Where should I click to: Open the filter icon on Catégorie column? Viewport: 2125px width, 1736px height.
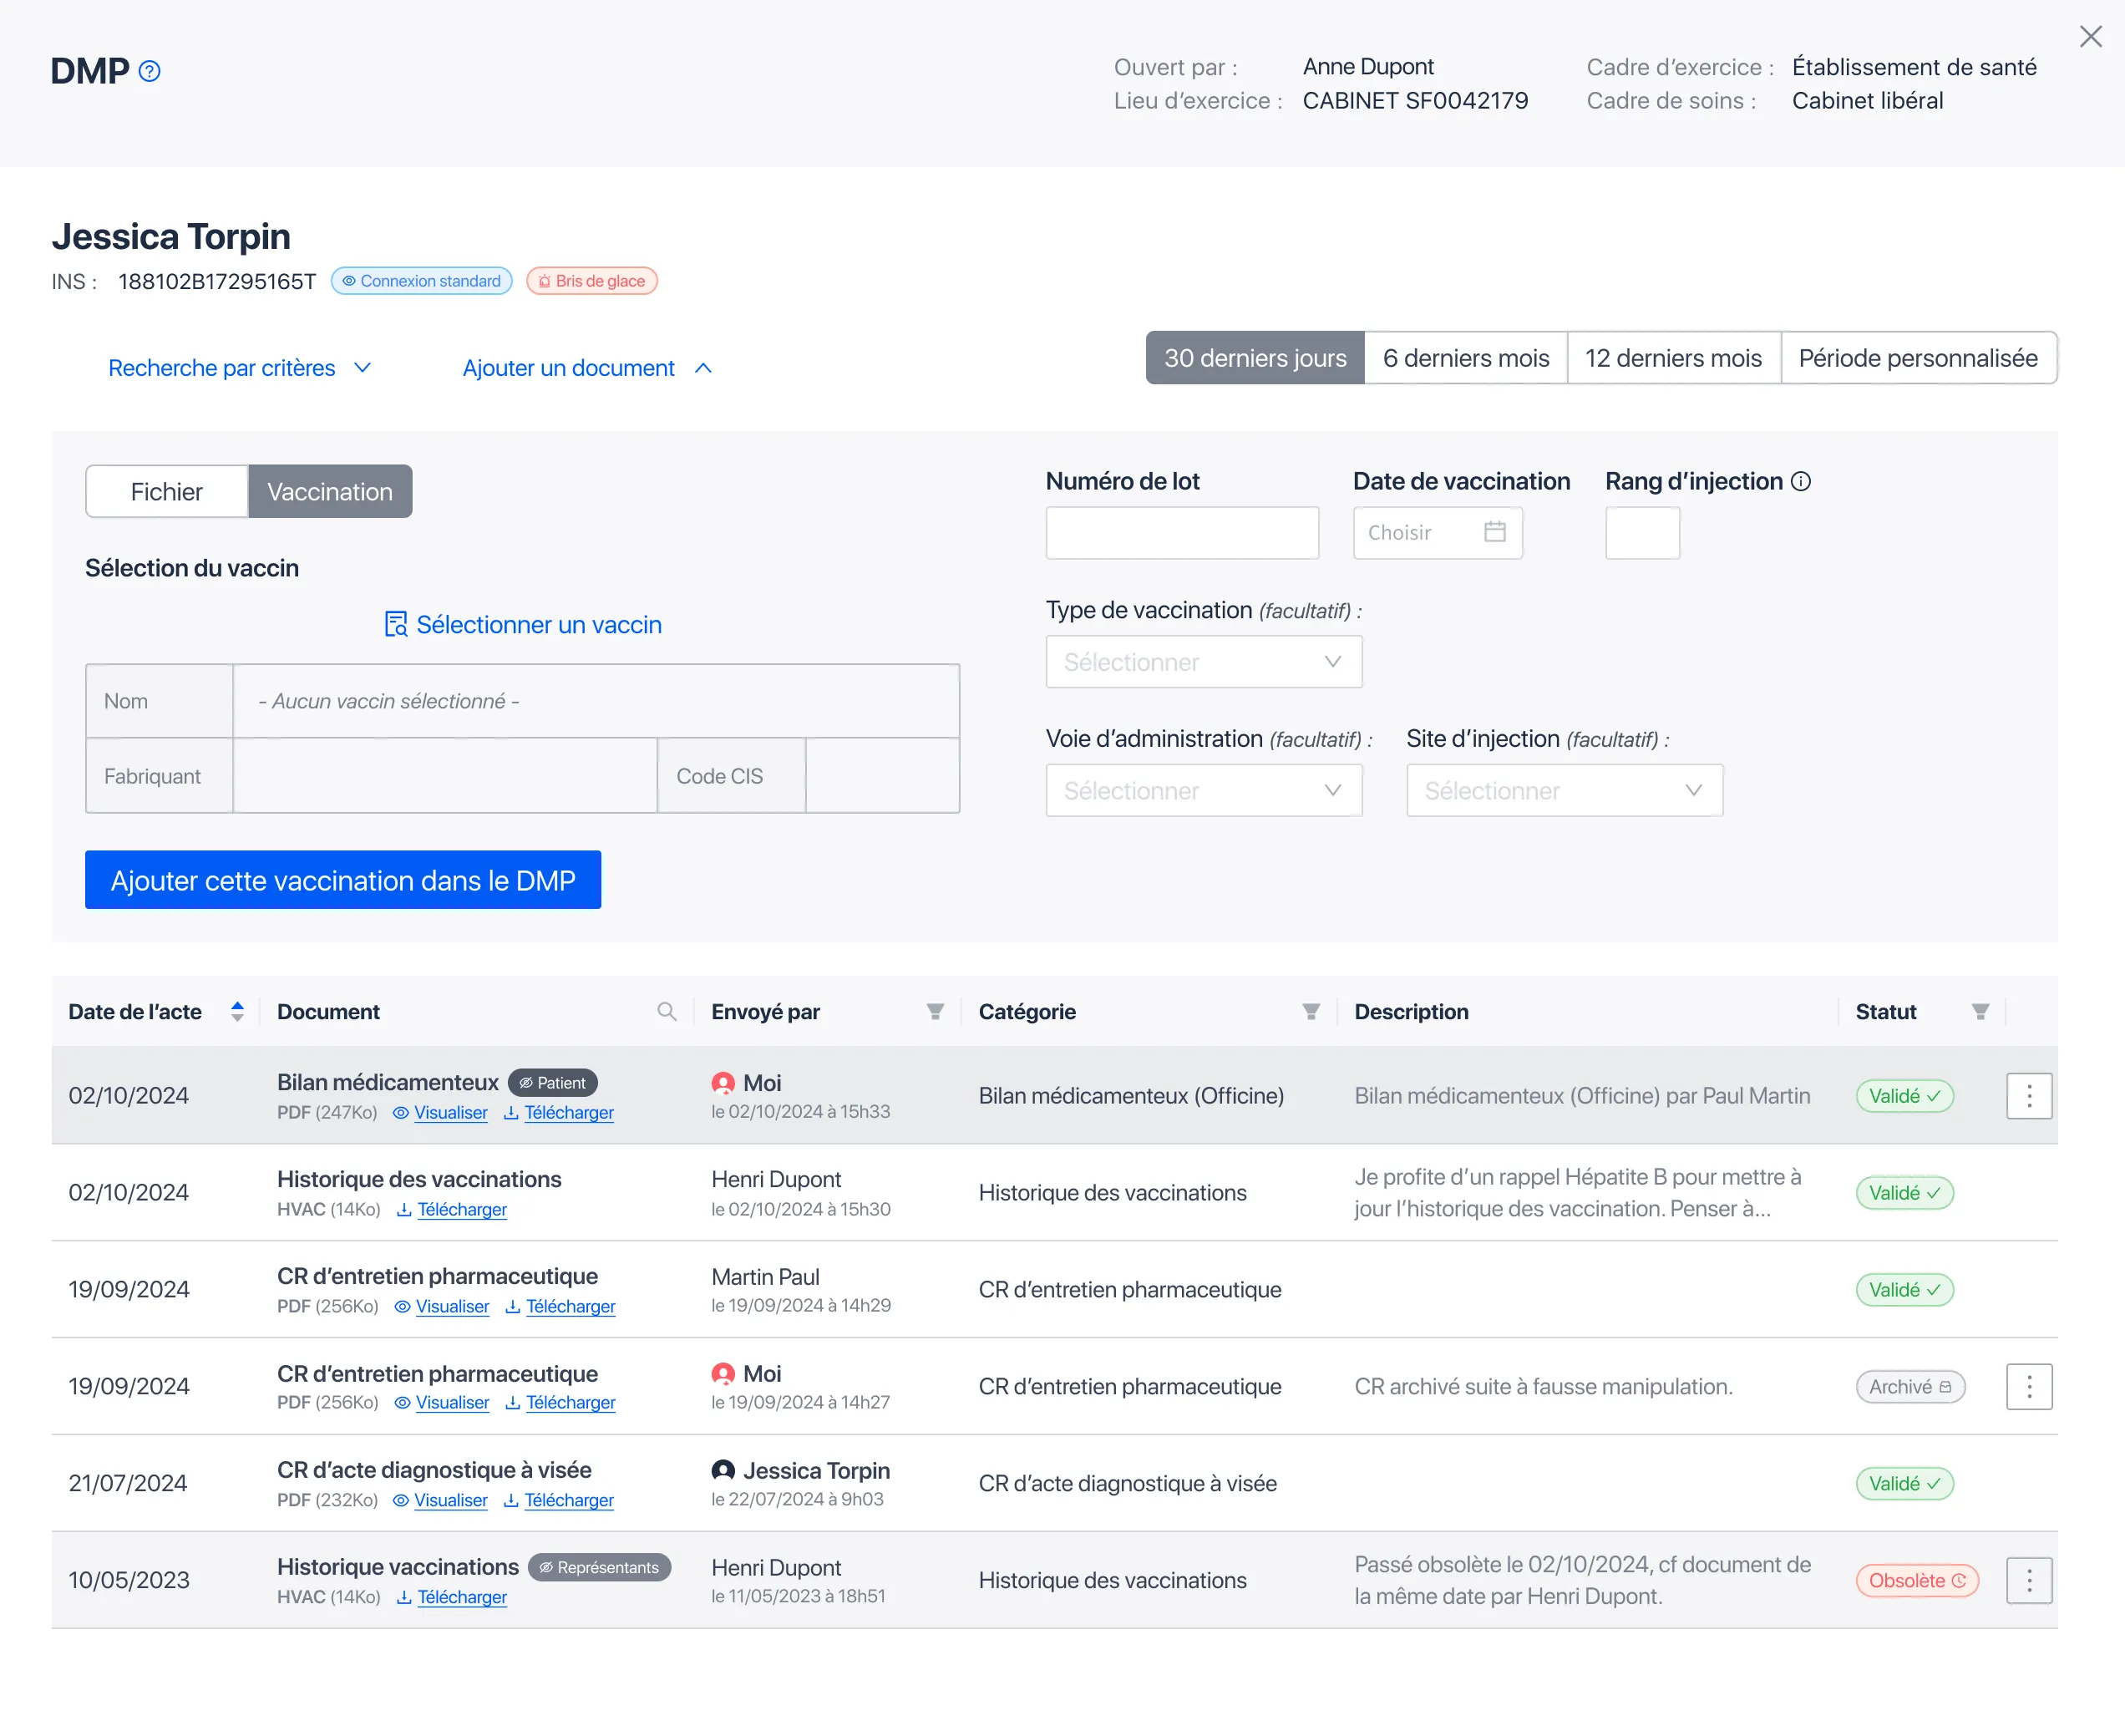point(1311,1011)
